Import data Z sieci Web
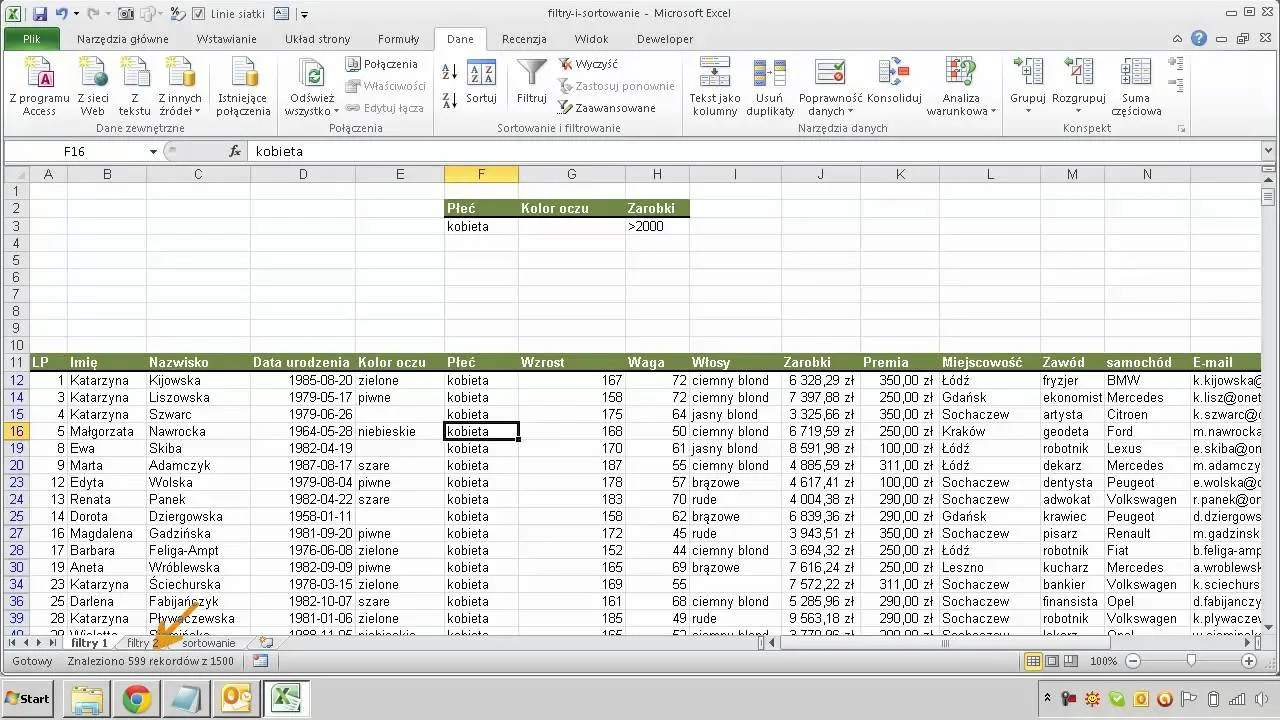The width and height of the screenshot is (1280, 720). click(93, 86)
